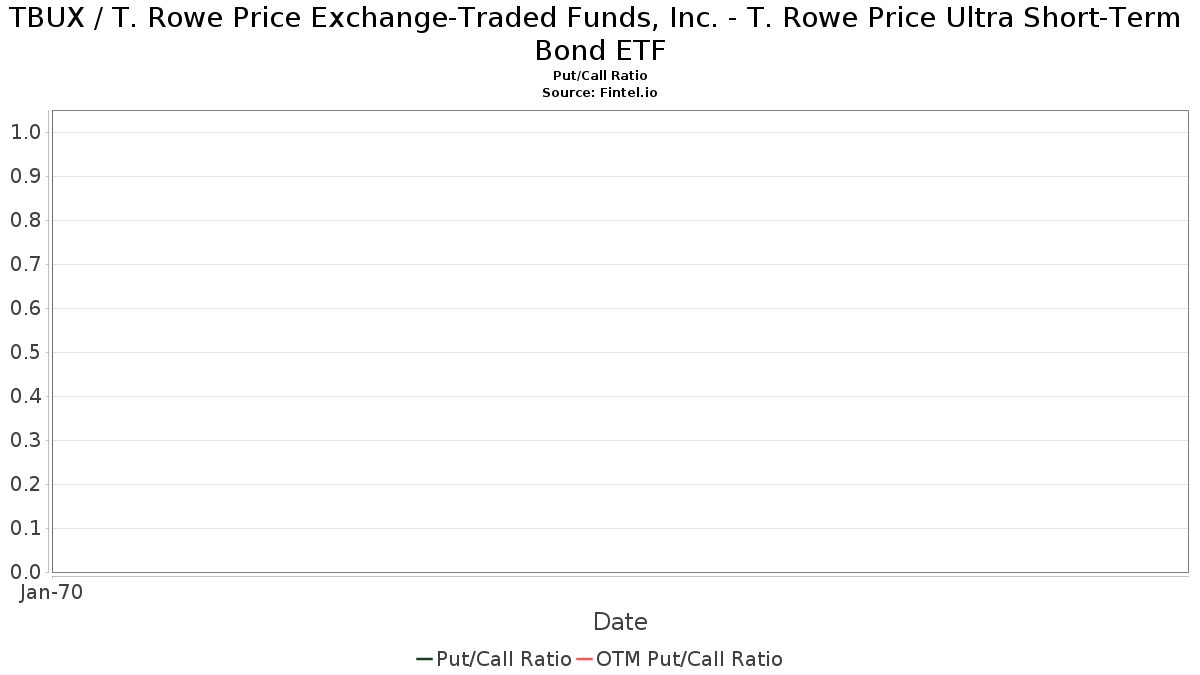Click the 0.9 y-axis tick label

25,176
